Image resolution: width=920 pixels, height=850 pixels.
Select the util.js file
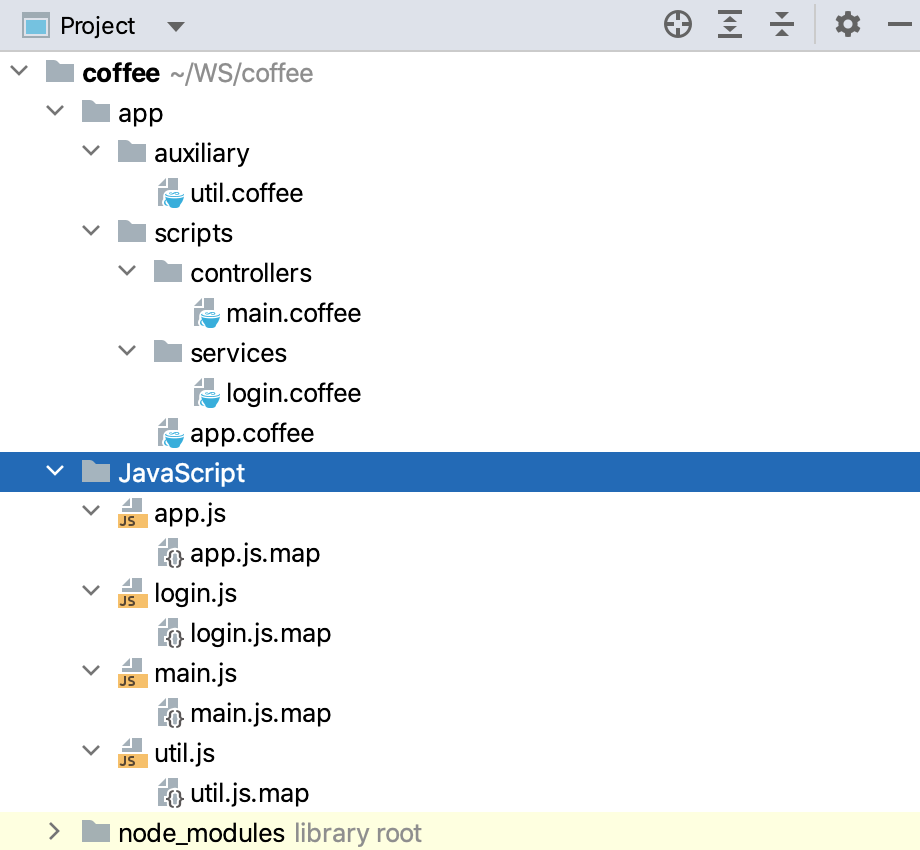pyautogui.click(x=185, y=752)
